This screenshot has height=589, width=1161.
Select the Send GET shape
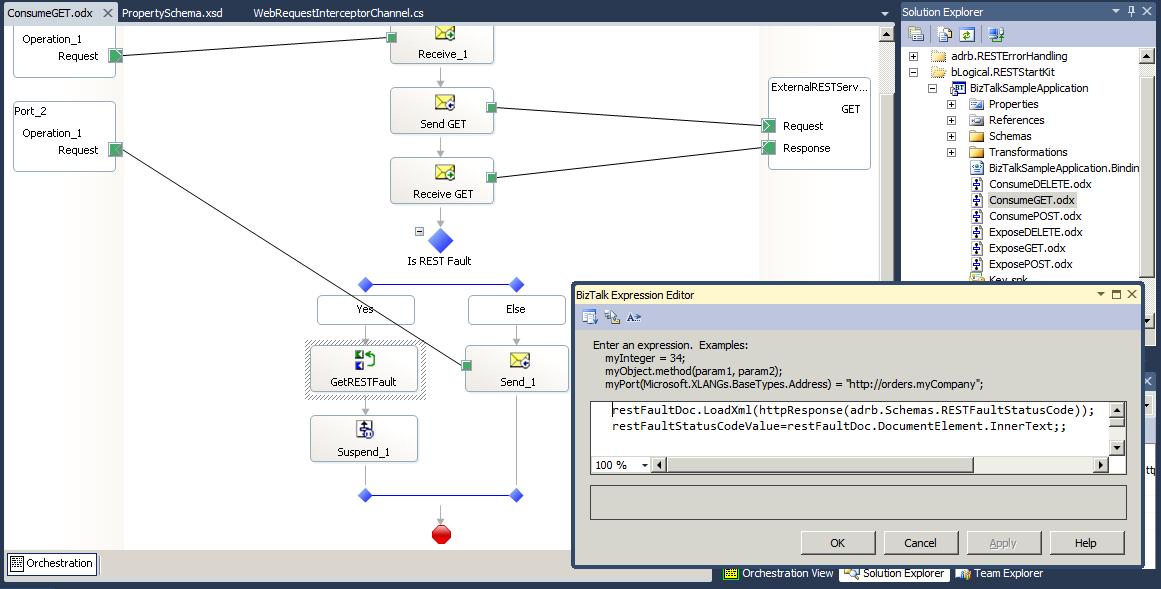click(x=442, y=111)
